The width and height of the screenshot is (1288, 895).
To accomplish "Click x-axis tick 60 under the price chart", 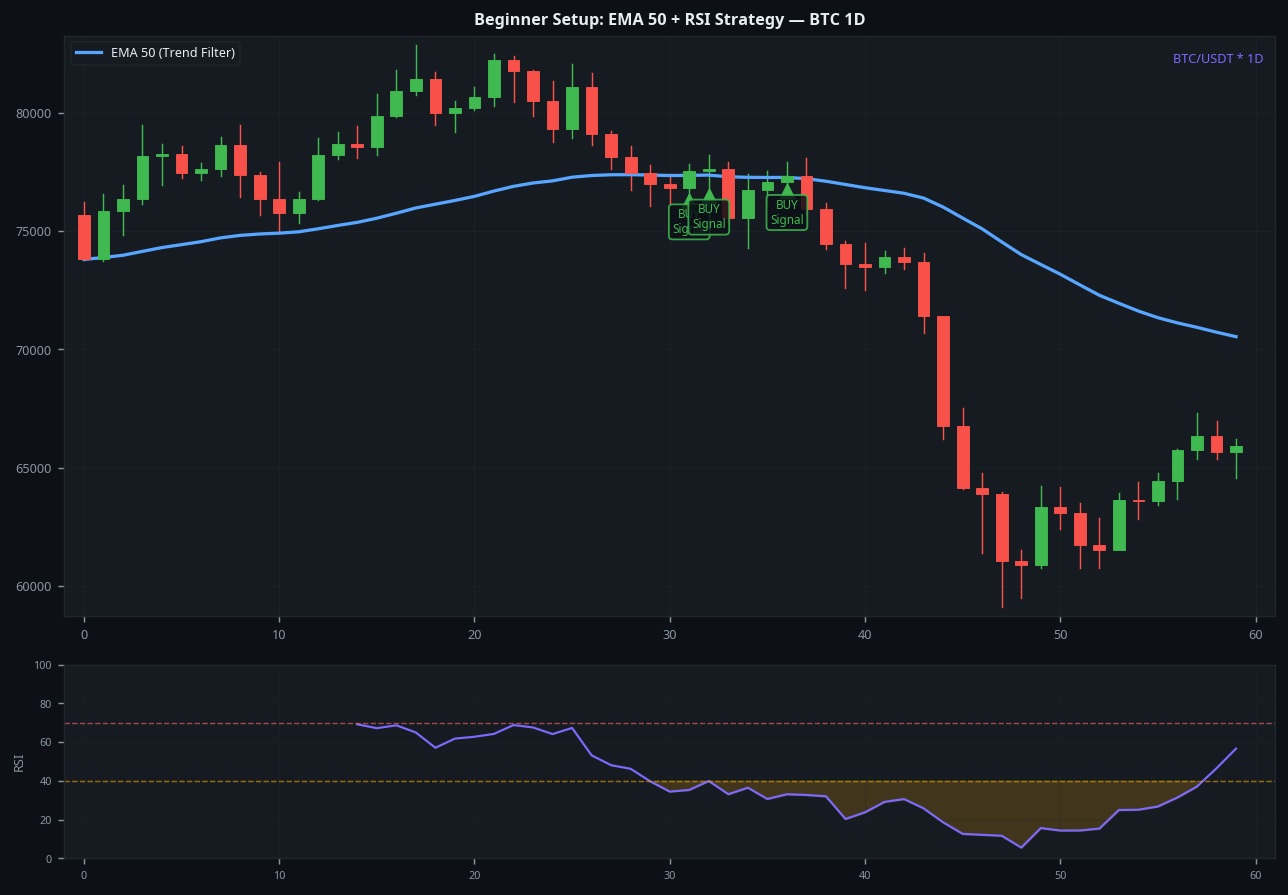I will (1256, 634).
